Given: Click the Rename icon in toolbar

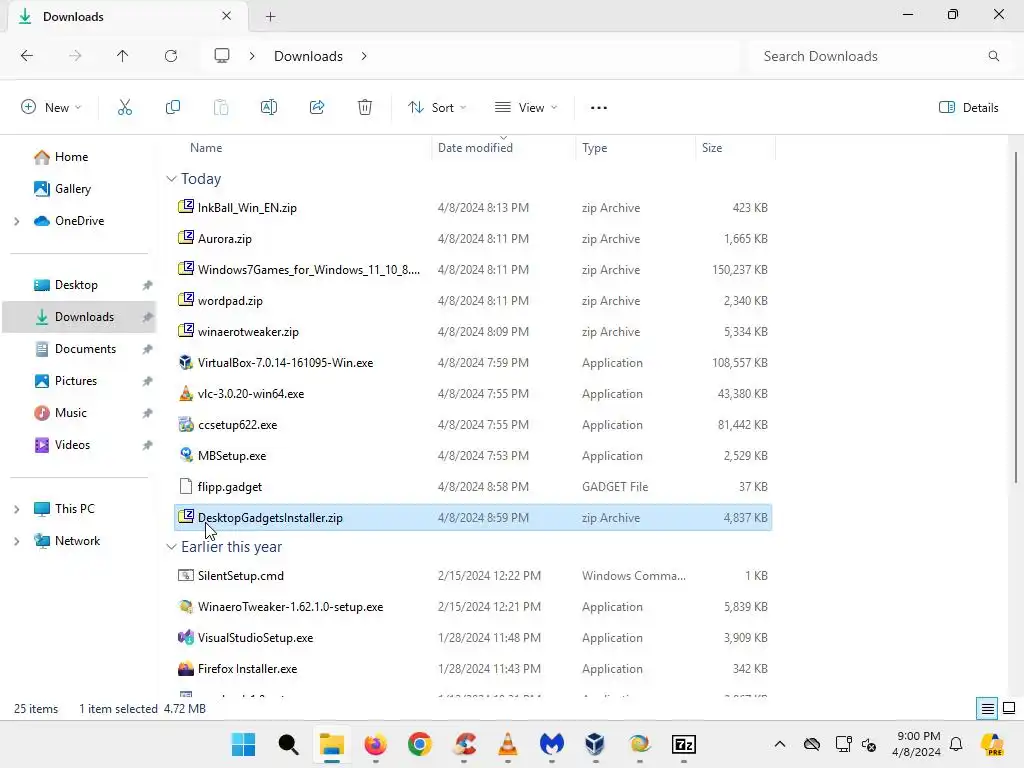Looking at the screenshot, I should pos(269,108).
